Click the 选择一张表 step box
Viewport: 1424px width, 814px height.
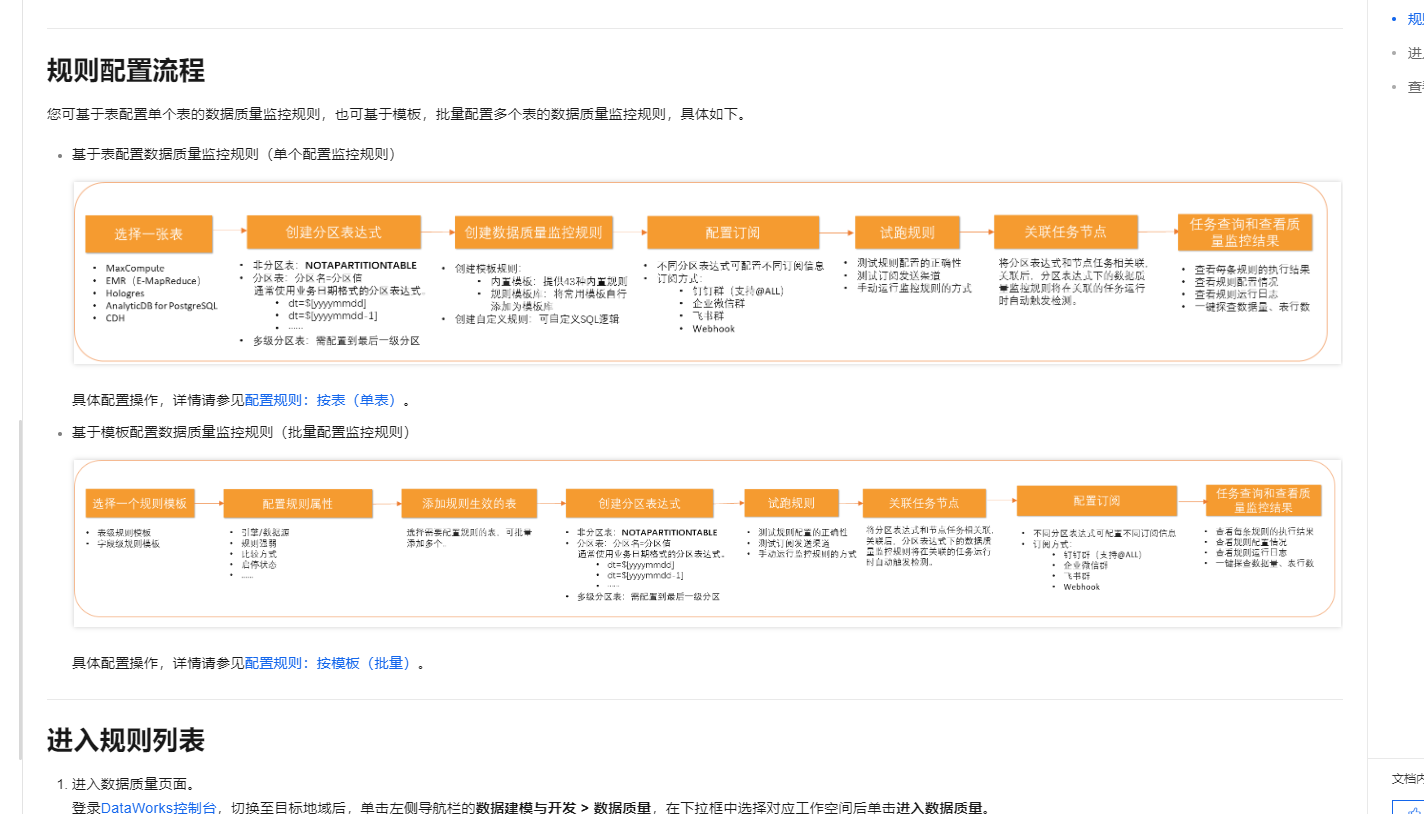point(148,234)
